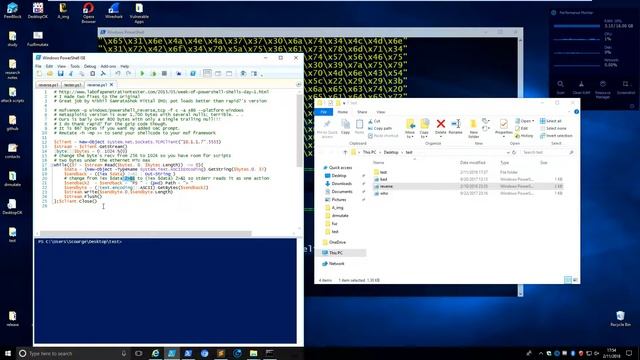This screenshot has height=360, width=640.
Task: Open Add-ons menu in PowerShell ISE
Action: click(108, 66)
